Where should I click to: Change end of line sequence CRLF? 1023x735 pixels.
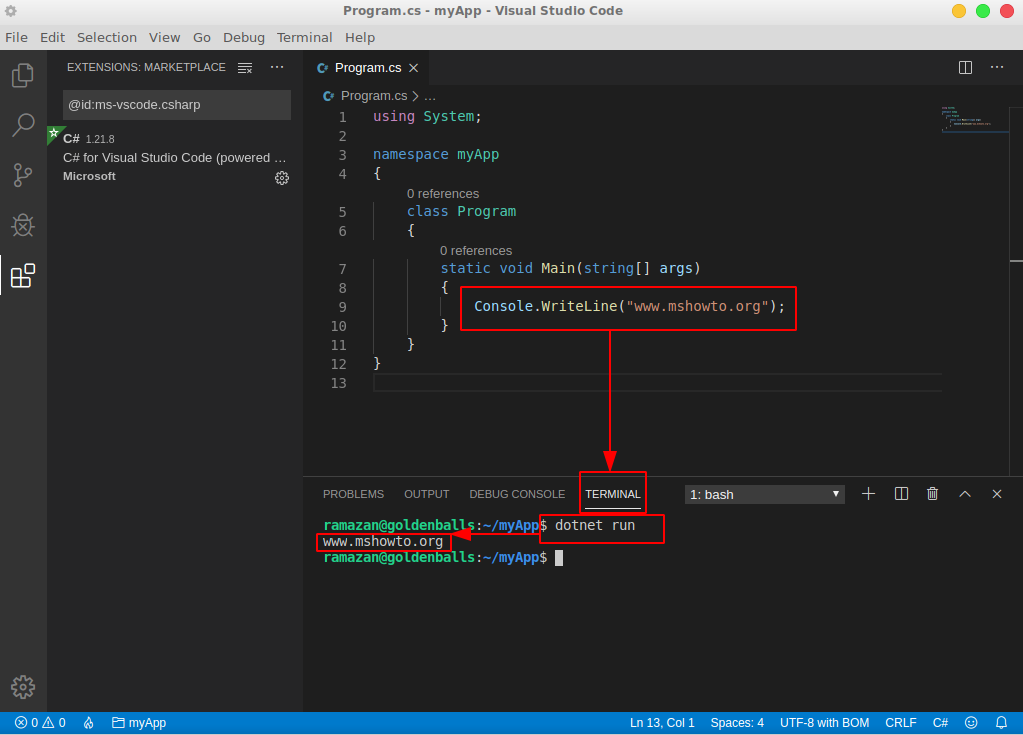[901, 723]
